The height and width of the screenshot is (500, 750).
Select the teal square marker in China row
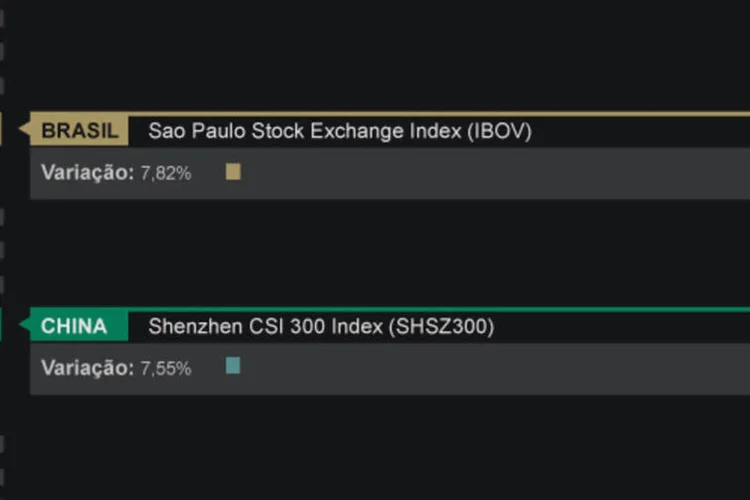click(233, 366)
